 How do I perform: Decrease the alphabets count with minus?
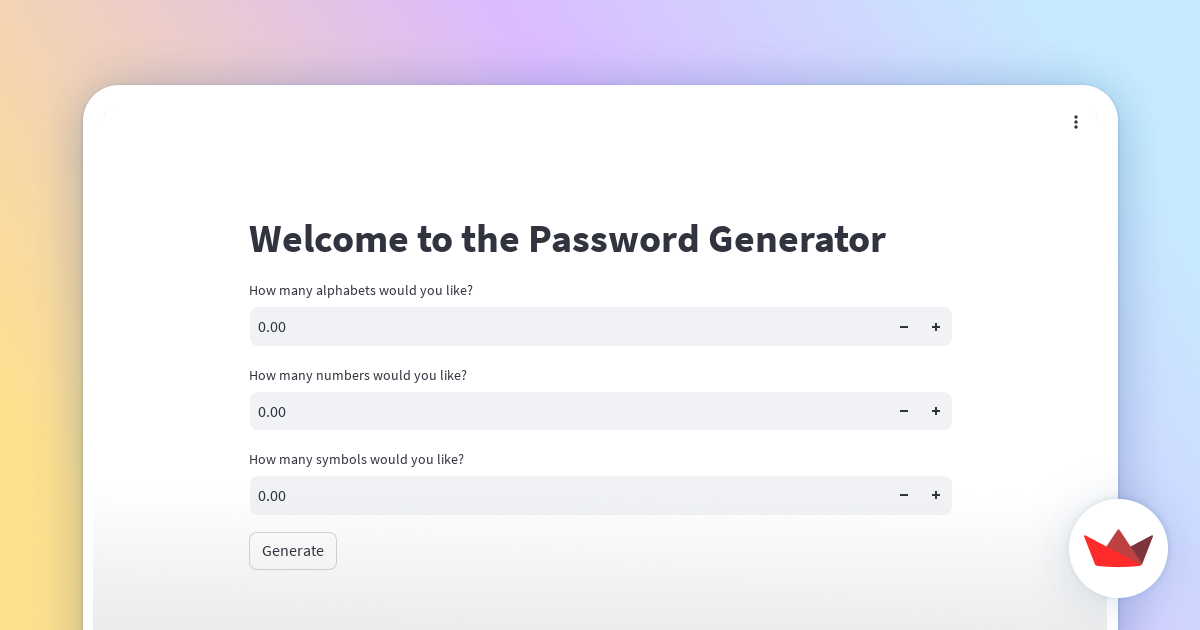coord(904,327)
